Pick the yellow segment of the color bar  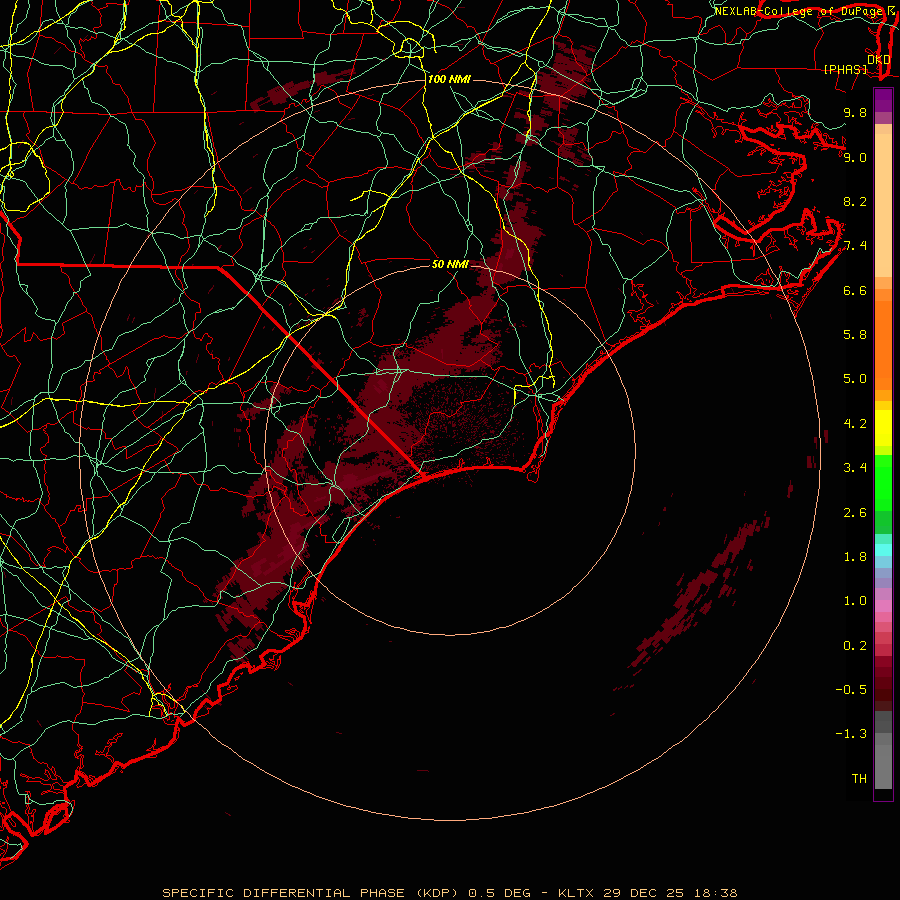click(x=883, y=428)
